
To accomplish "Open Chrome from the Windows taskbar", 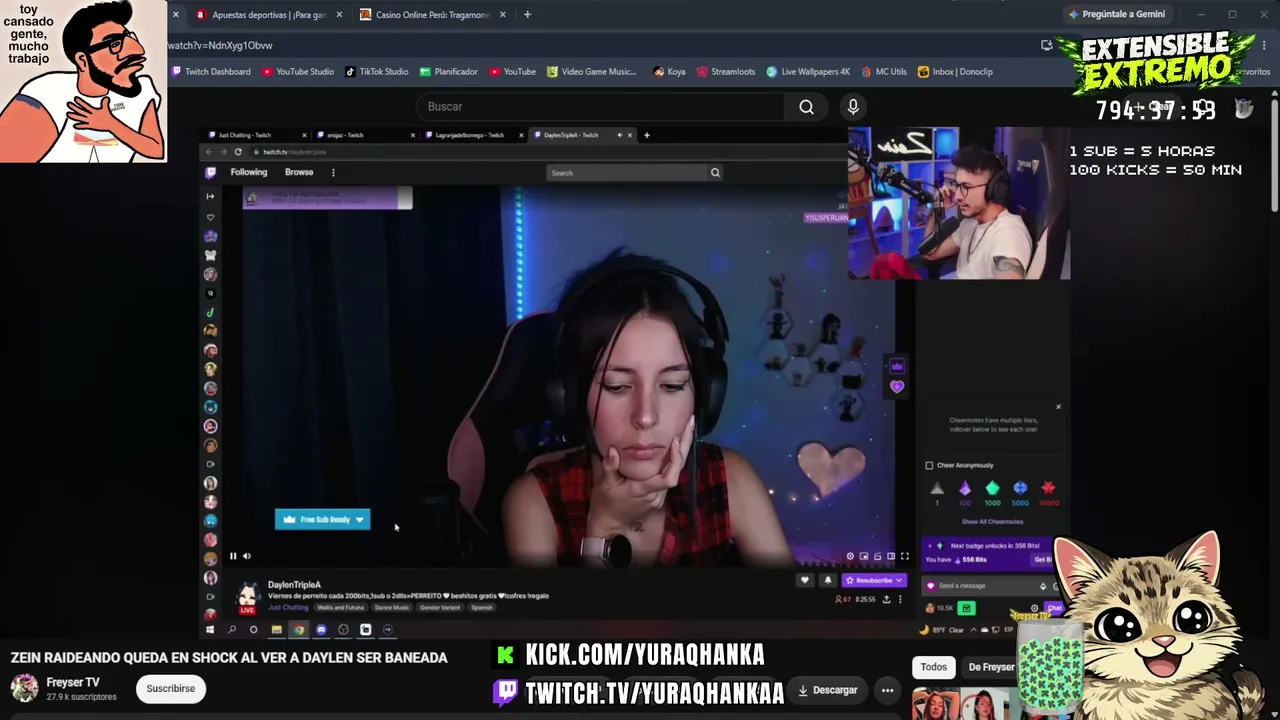I will [x=299, y=630].
